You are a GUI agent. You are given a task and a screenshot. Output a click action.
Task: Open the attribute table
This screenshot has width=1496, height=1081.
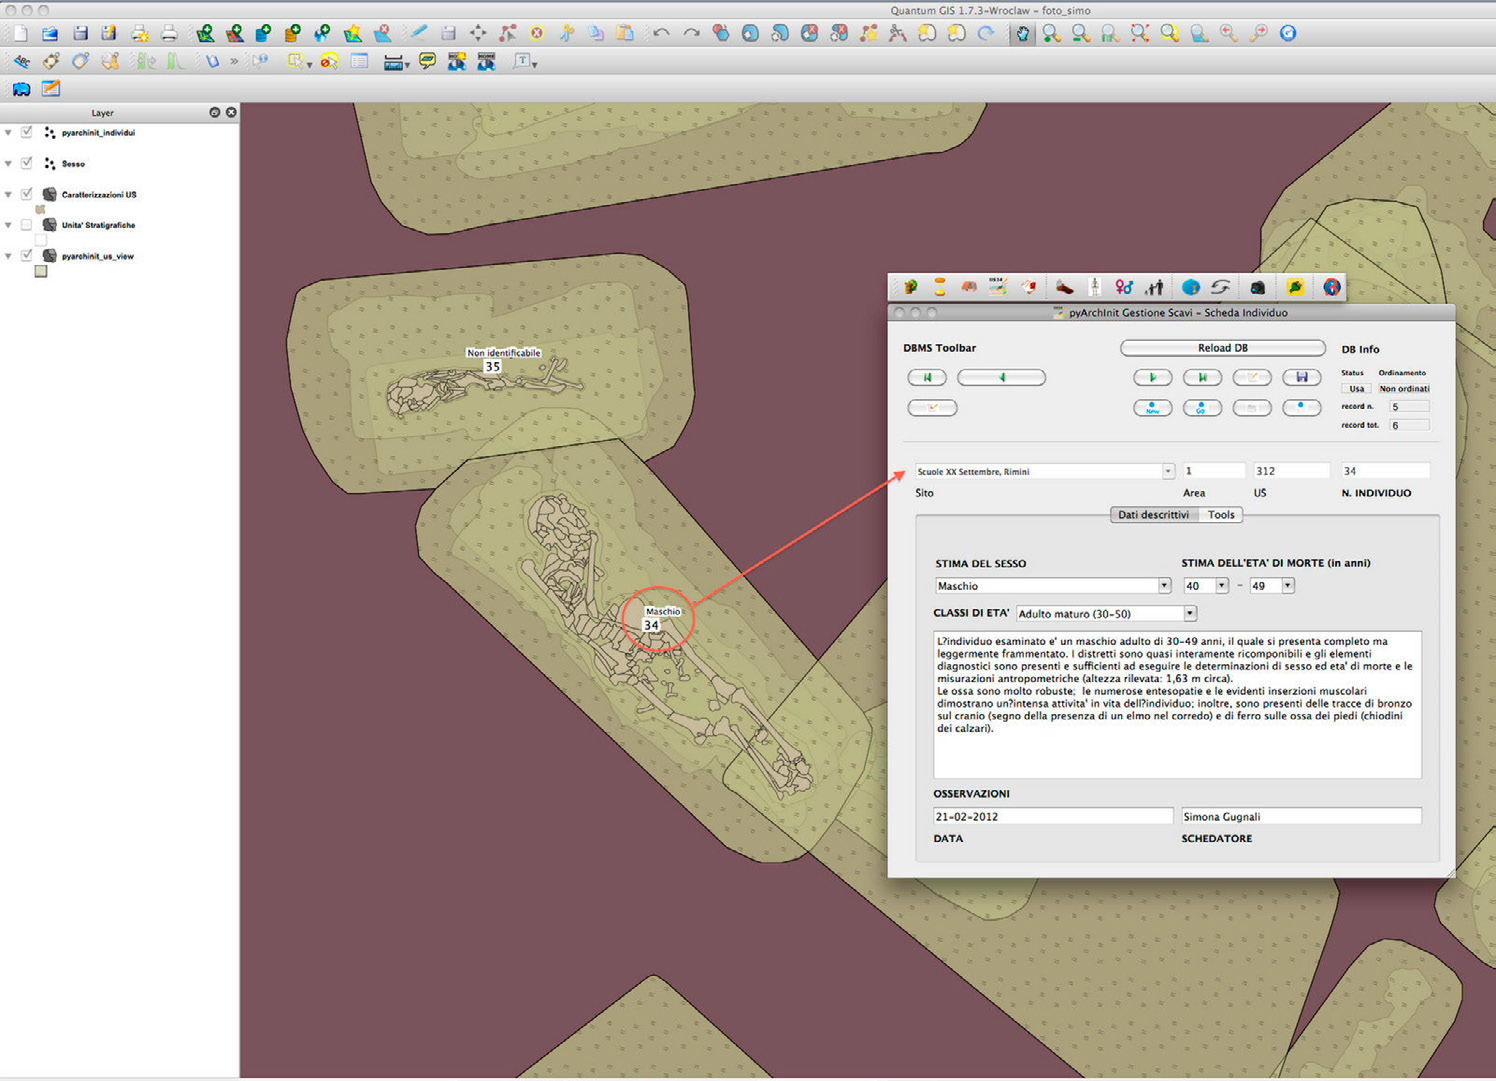point(359,61)
